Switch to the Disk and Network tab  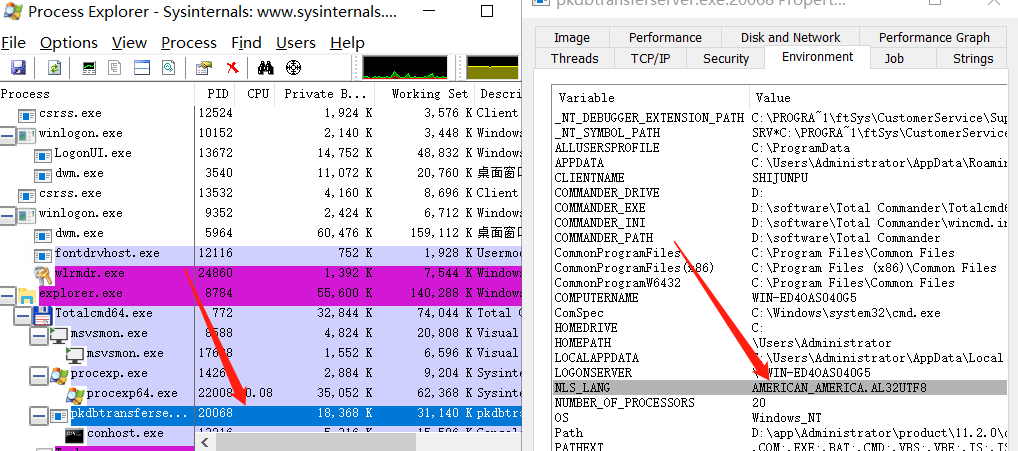[791, 37]
